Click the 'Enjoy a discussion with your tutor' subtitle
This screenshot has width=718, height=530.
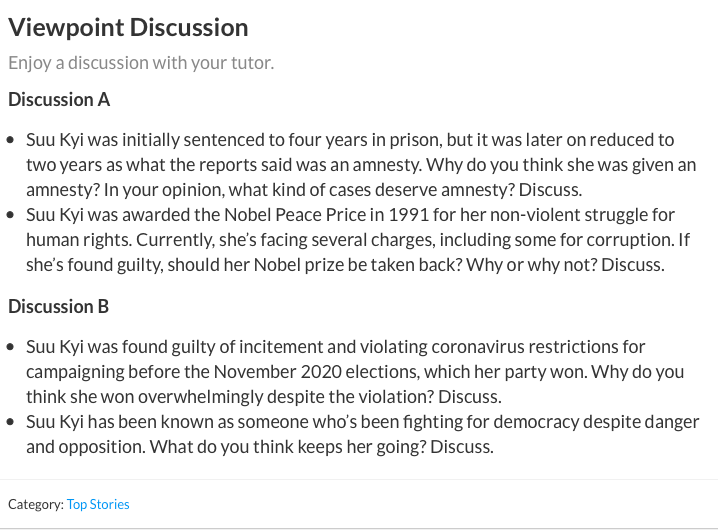[141, 63]
